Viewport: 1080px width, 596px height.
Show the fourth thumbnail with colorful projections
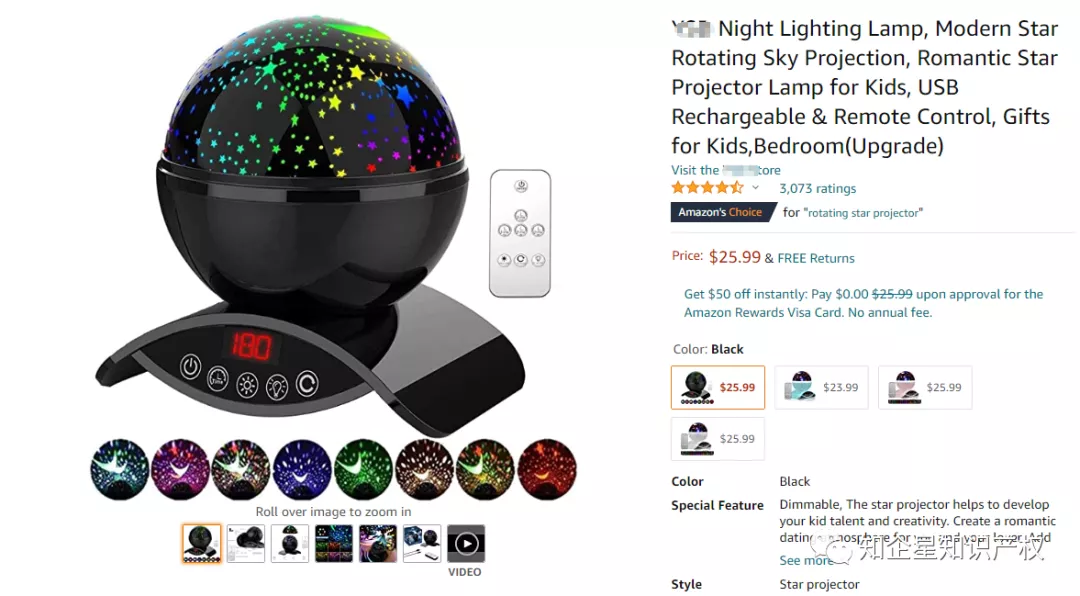[334, 544]
